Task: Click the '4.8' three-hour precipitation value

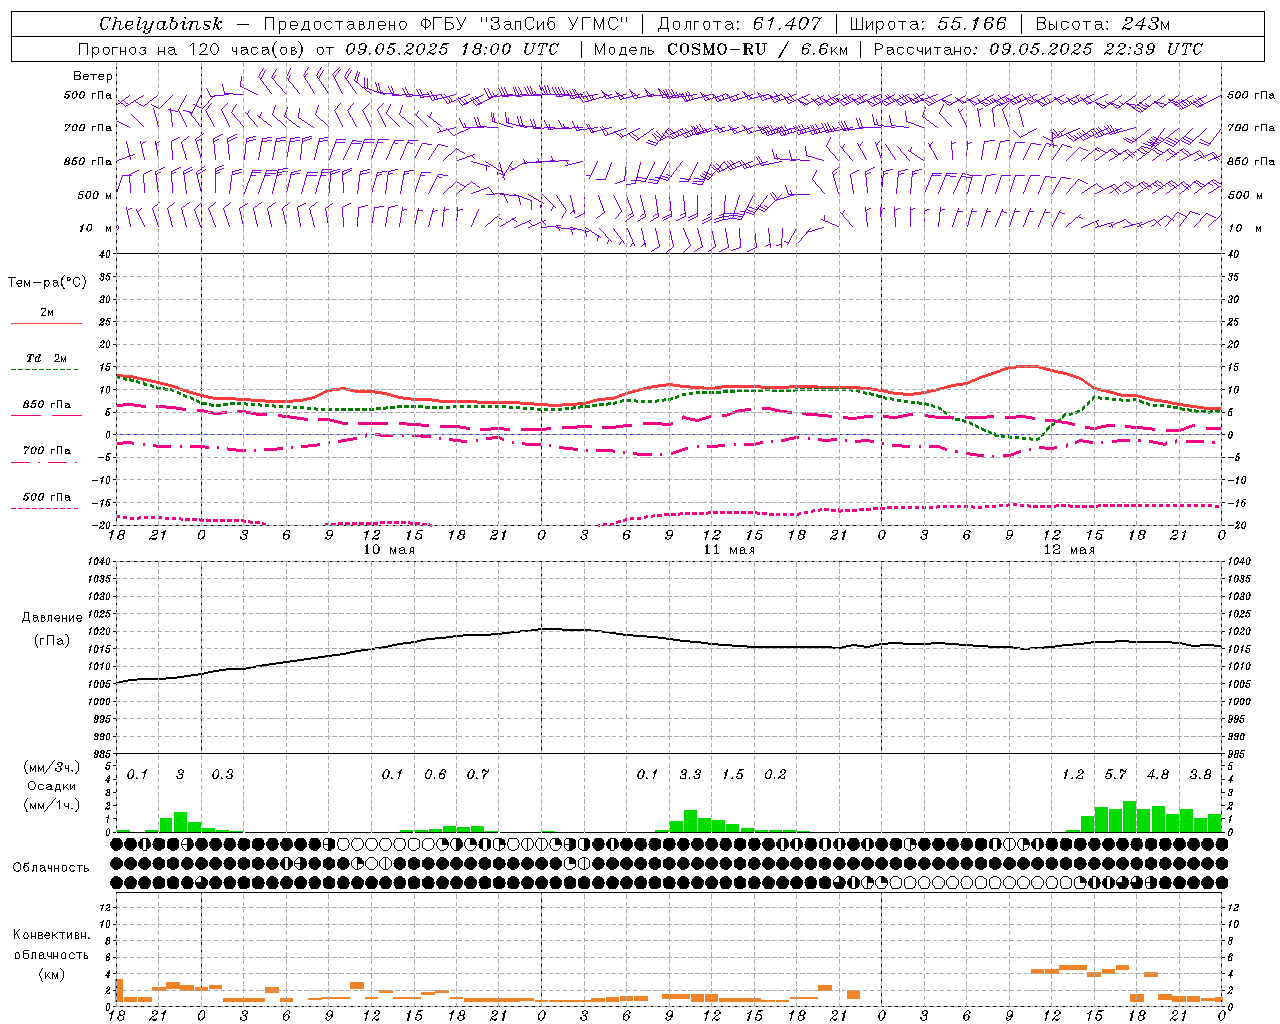Action: point(1158,774)
